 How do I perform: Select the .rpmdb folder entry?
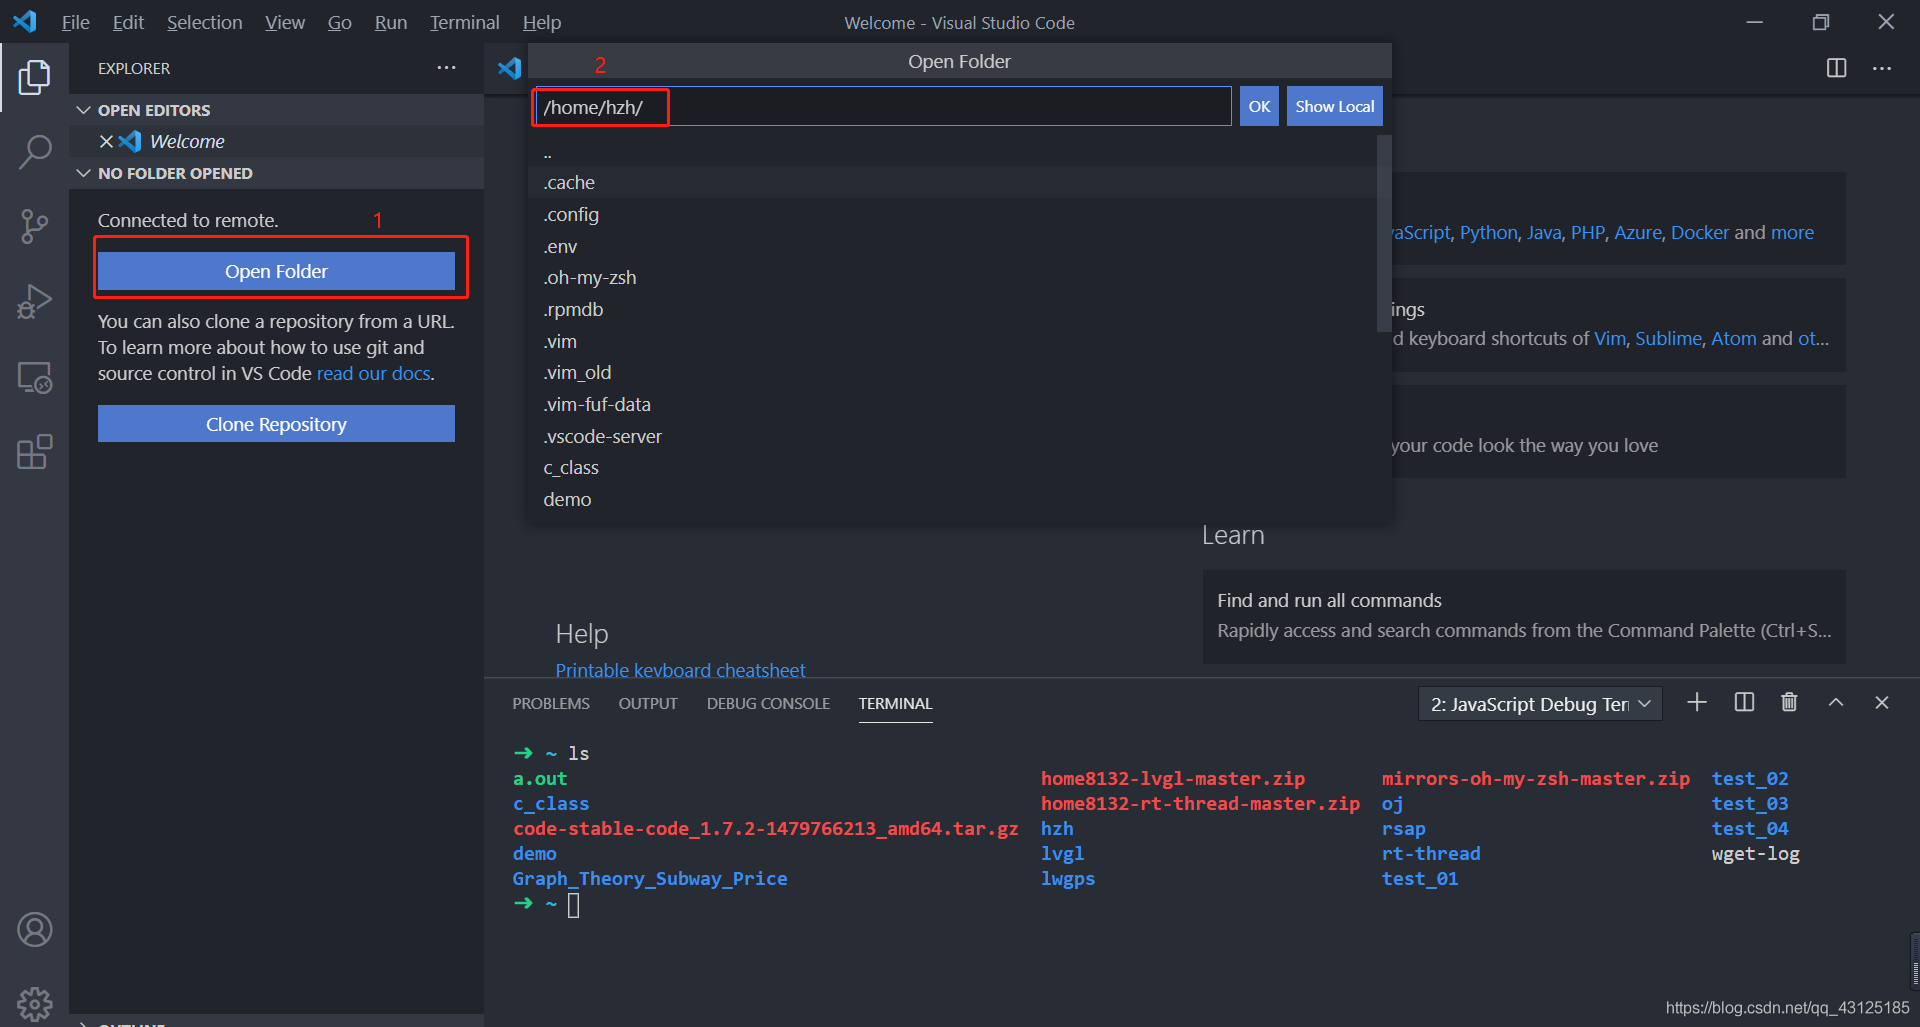pos(952,309)
